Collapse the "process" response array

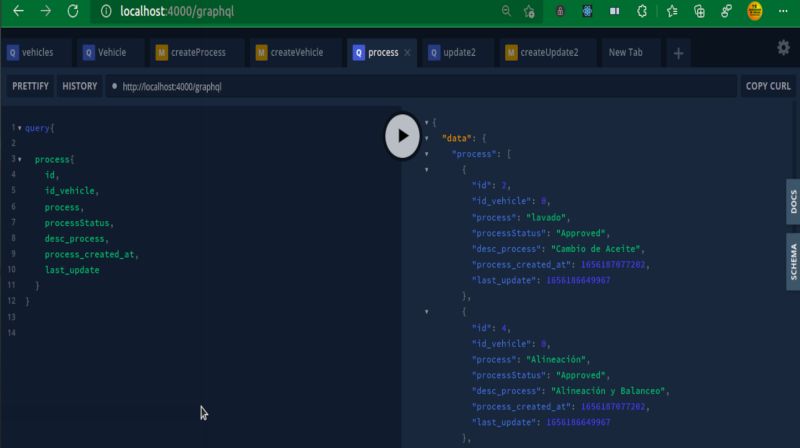pos(427,154)
